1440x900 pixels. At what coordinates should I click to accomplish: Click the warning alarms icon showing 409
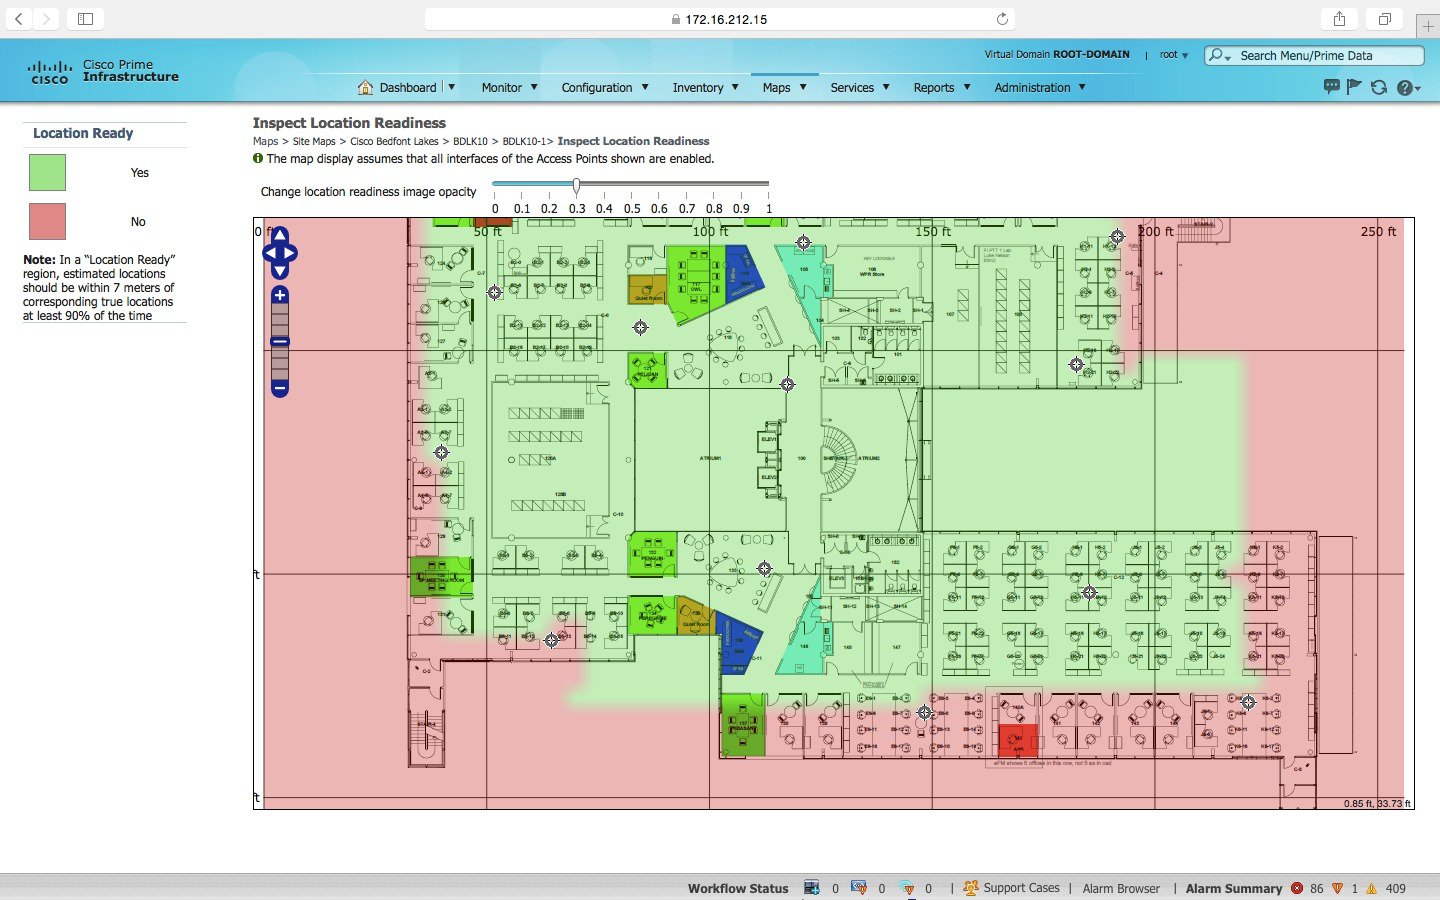click(1370, 888)
